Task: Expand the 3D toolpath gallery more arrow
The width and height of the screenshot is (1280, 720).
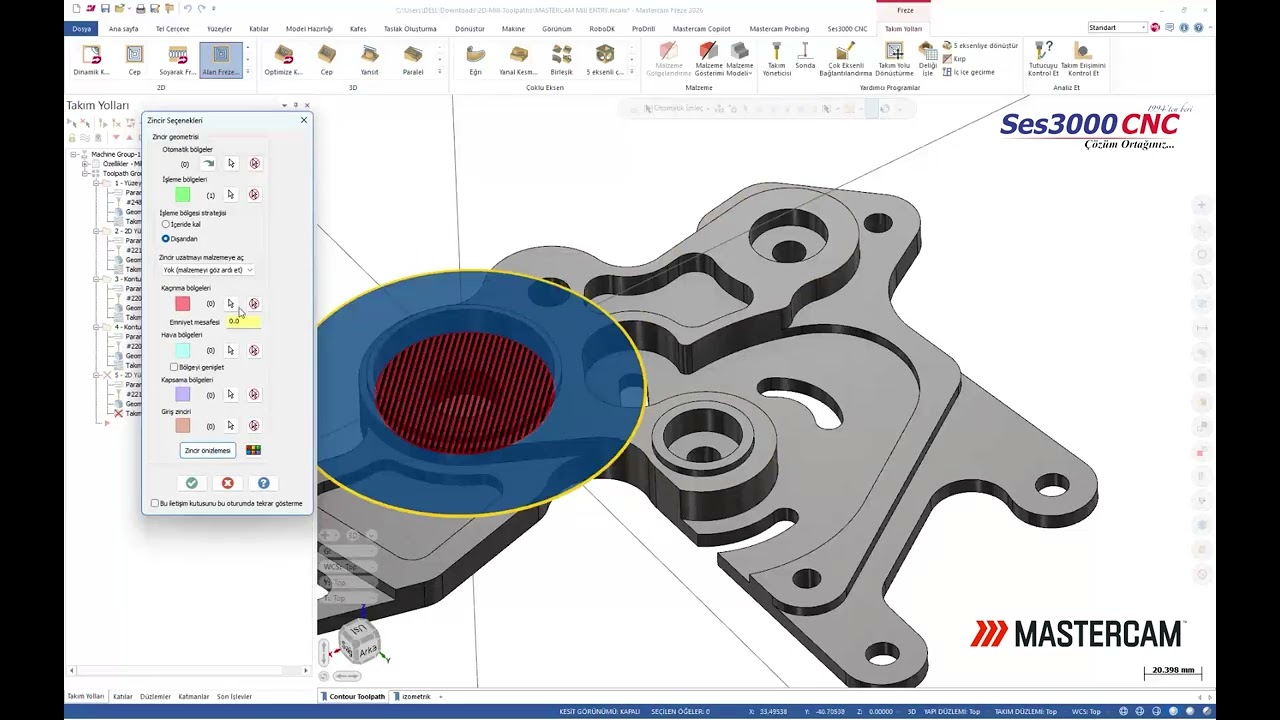Action: pyautogui.click(x=441, y=72)
